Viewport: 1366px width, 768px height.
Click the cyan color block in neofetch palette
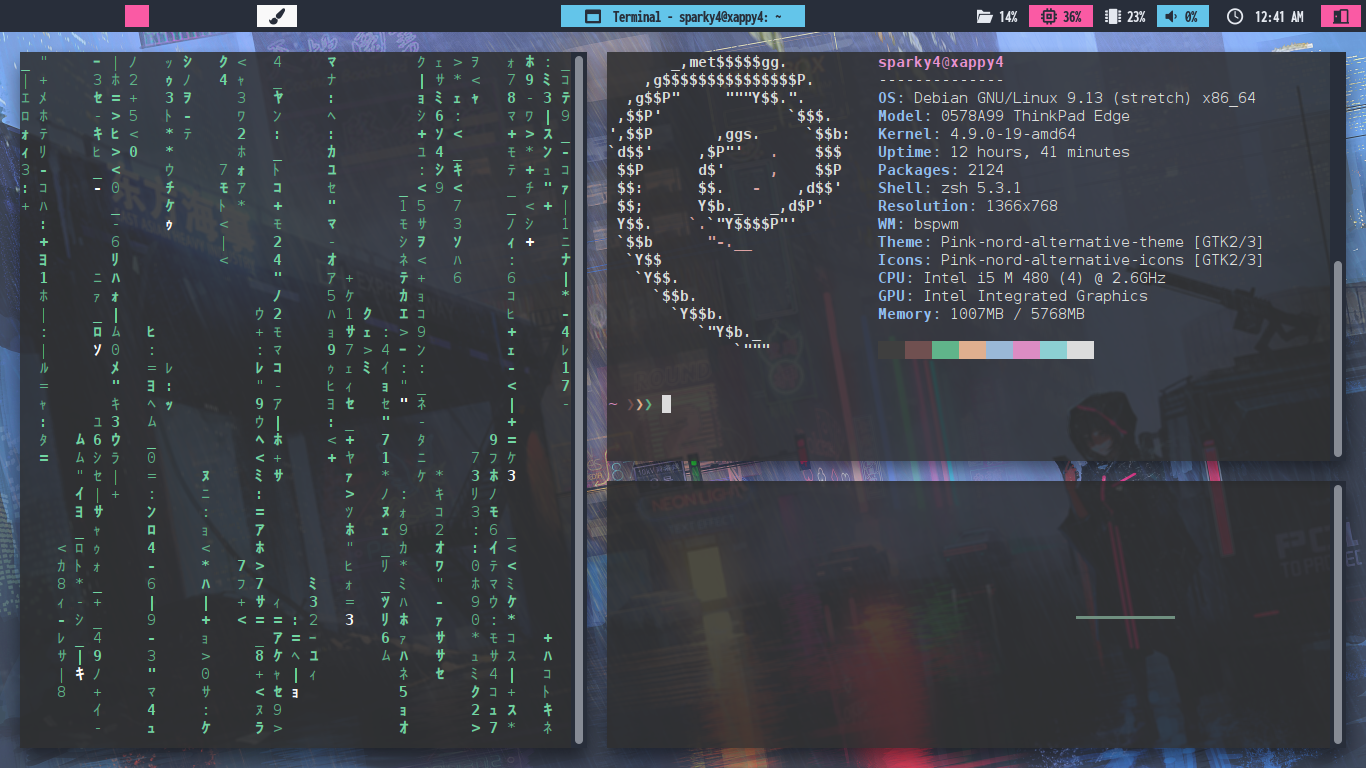click(1053, 350)
